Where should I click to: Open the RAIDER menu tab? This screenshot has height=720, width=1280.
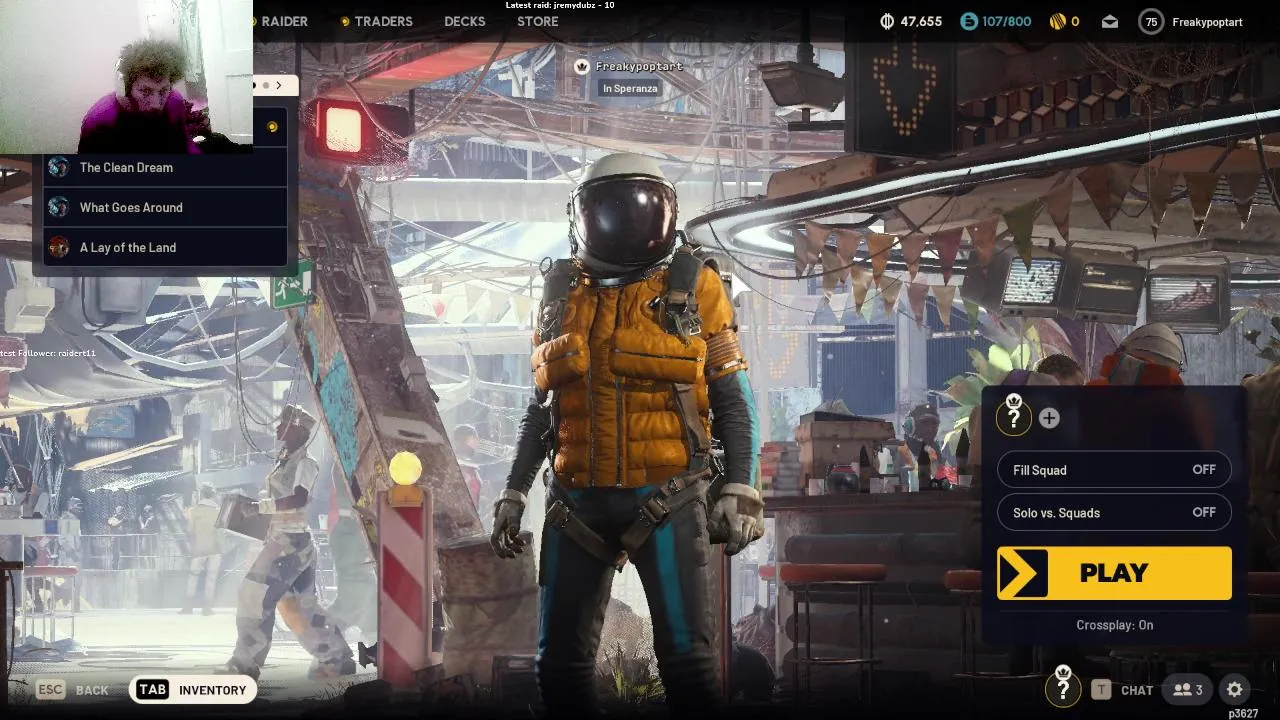coord(283,21)
